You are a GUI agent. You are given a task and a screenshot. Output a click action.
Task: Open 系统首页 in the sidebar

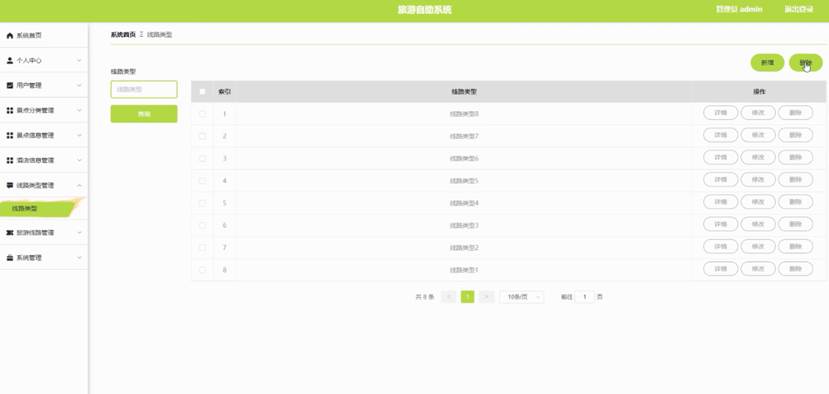coord(44,35)
